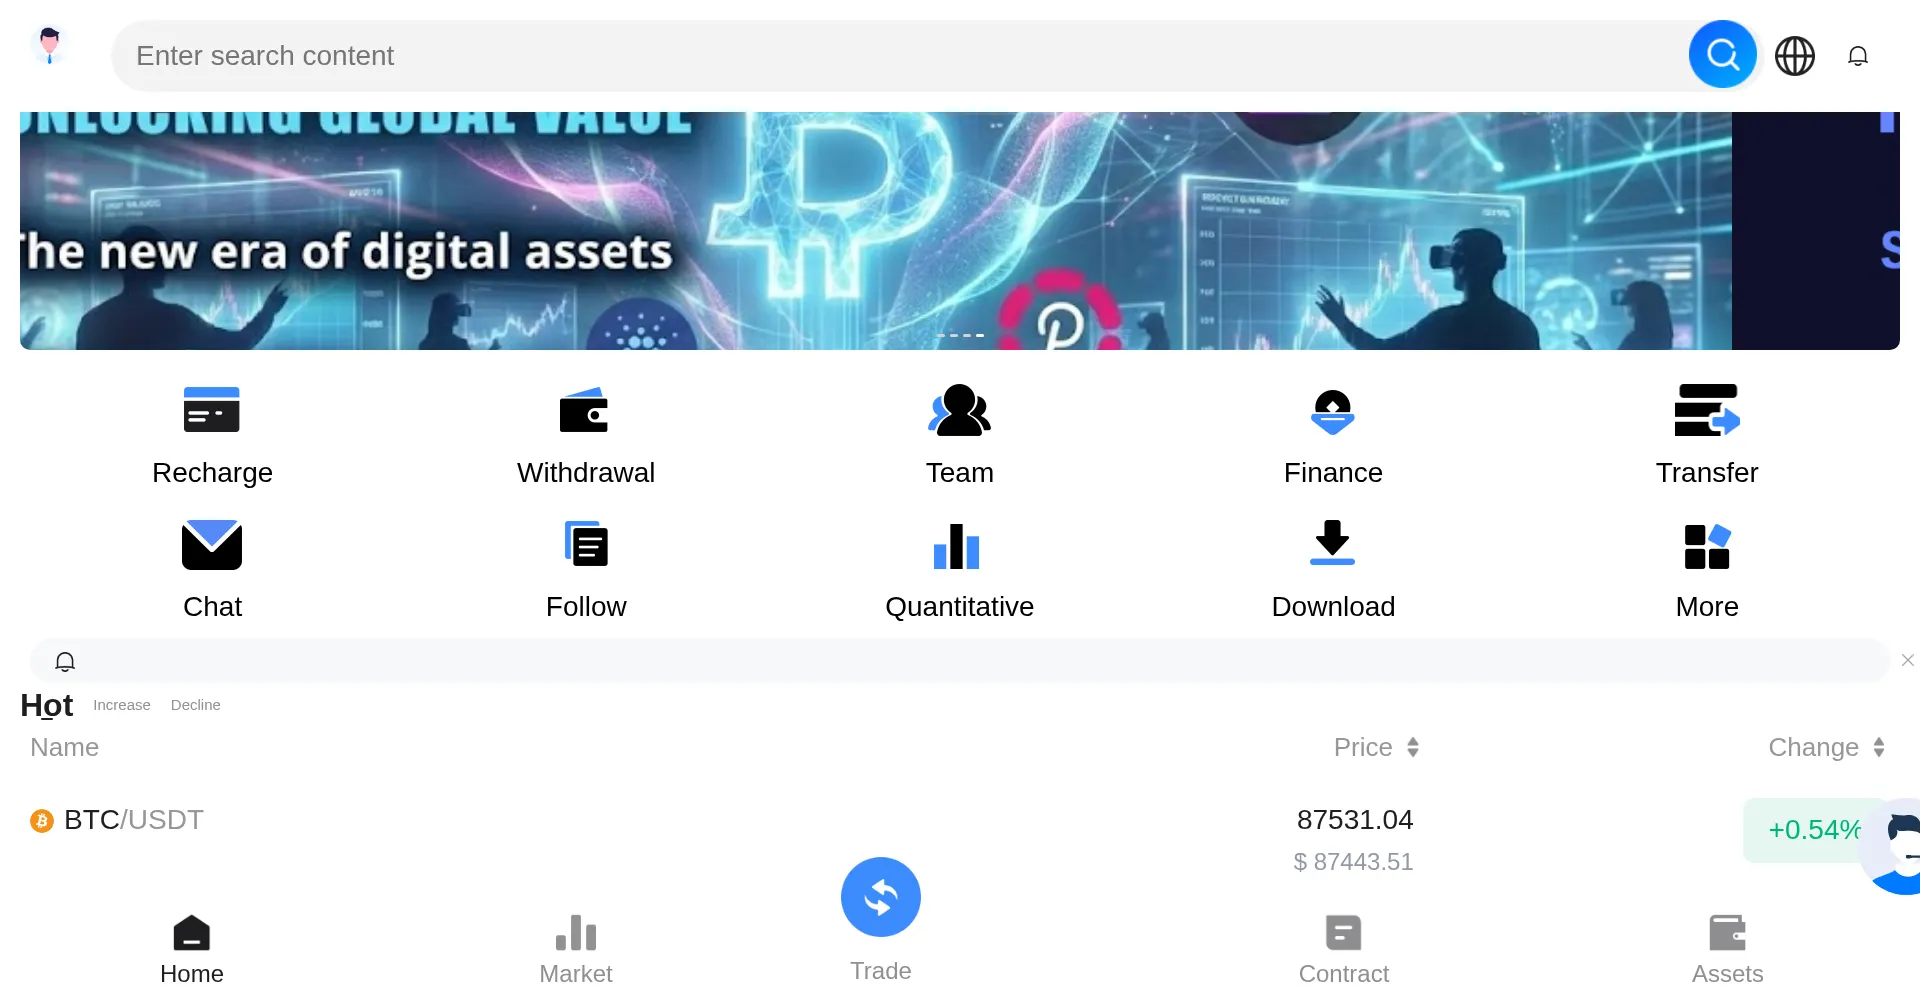Viewport: 1920px width, 993px height.
Task: Open the Withdrawal wallet icon
Action: tap(585, 410)
